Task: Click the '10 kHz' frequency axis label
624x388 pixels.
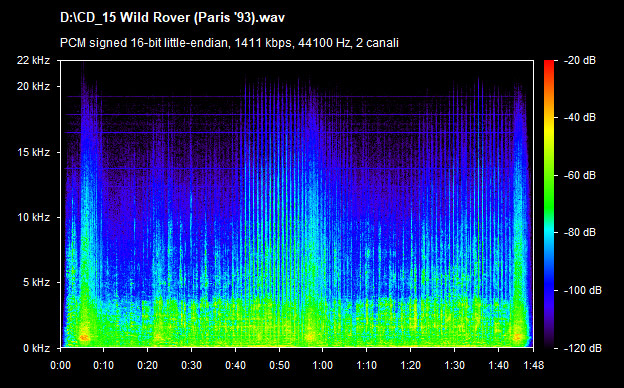Action: point(33,218)
